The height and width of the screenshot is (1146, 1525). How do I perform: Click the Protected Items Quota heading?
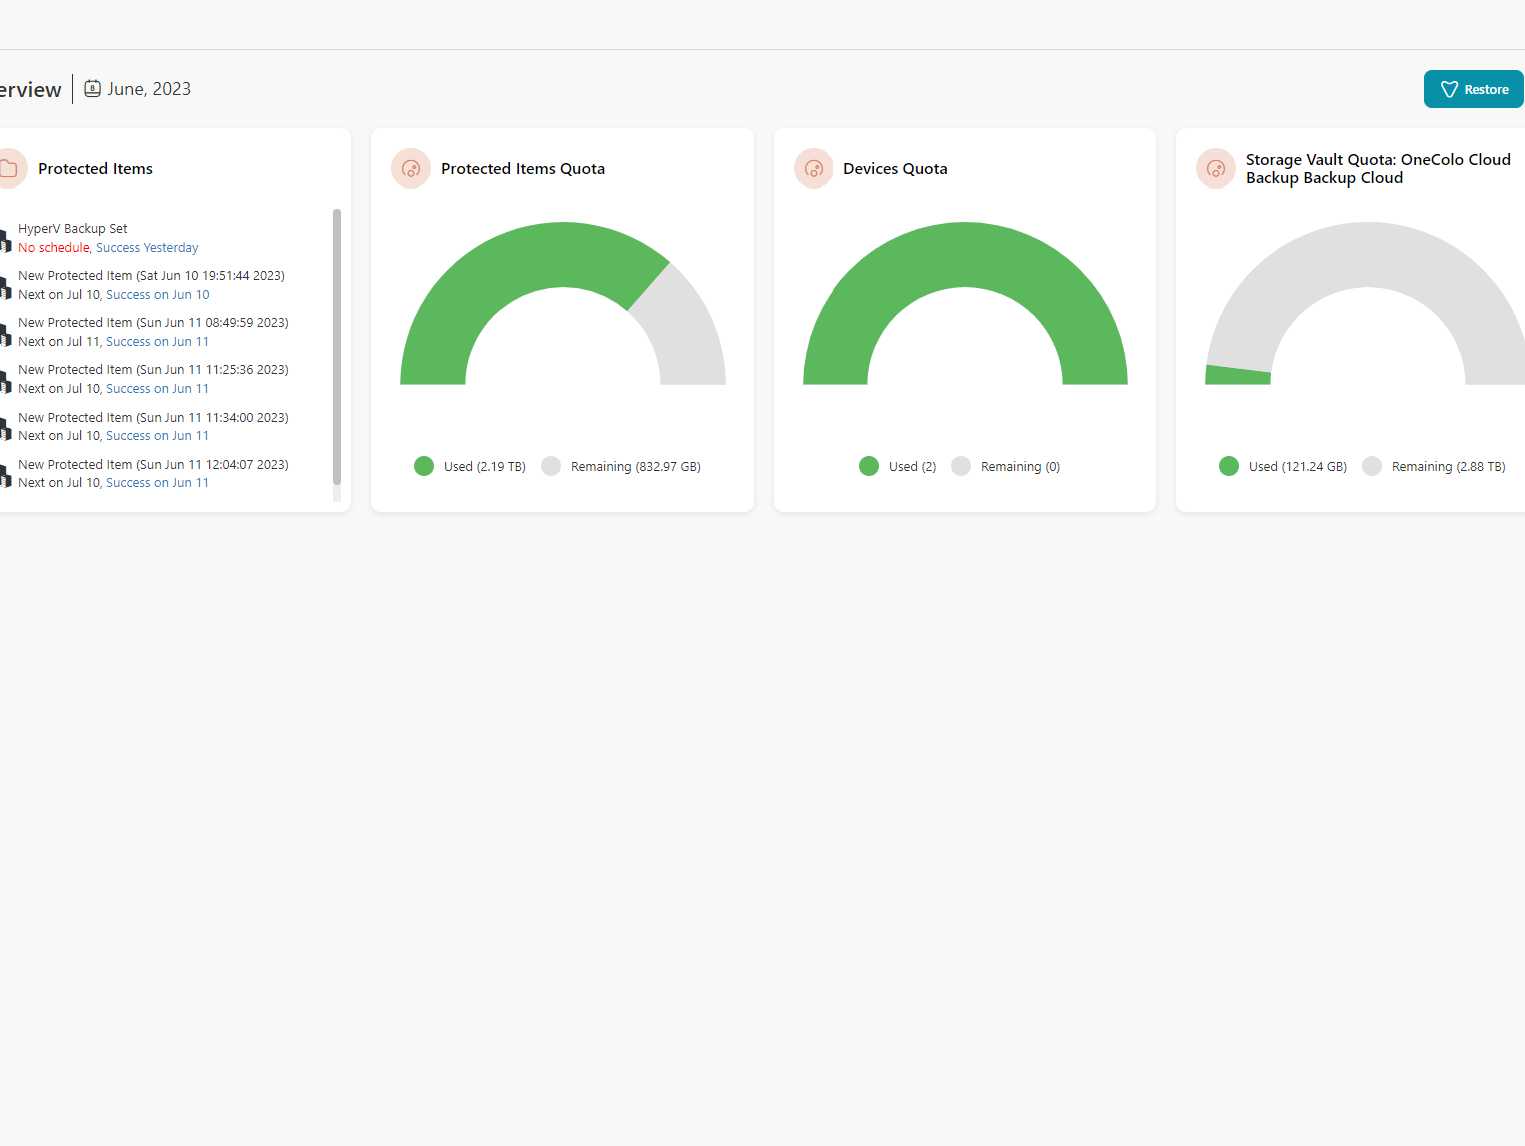tap(523, 169)
